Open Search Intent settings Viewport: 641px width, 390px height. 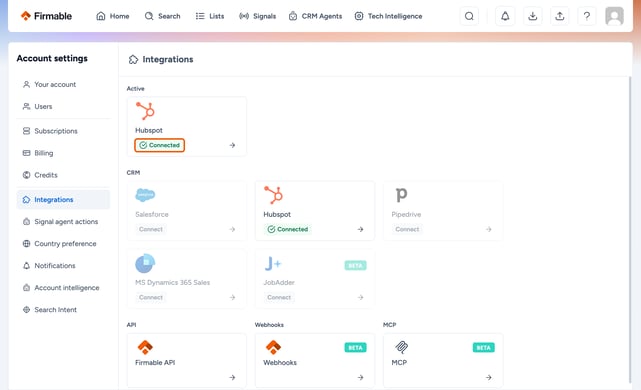63,310
